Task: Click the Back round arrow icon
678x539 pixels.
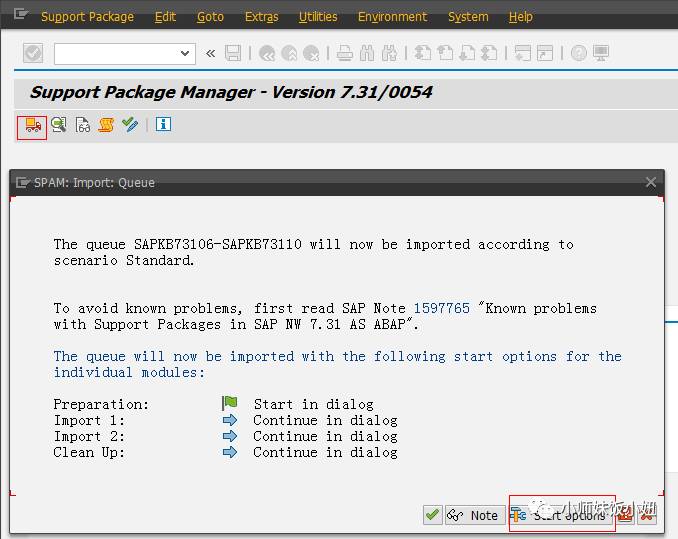Action: (267, 54)
